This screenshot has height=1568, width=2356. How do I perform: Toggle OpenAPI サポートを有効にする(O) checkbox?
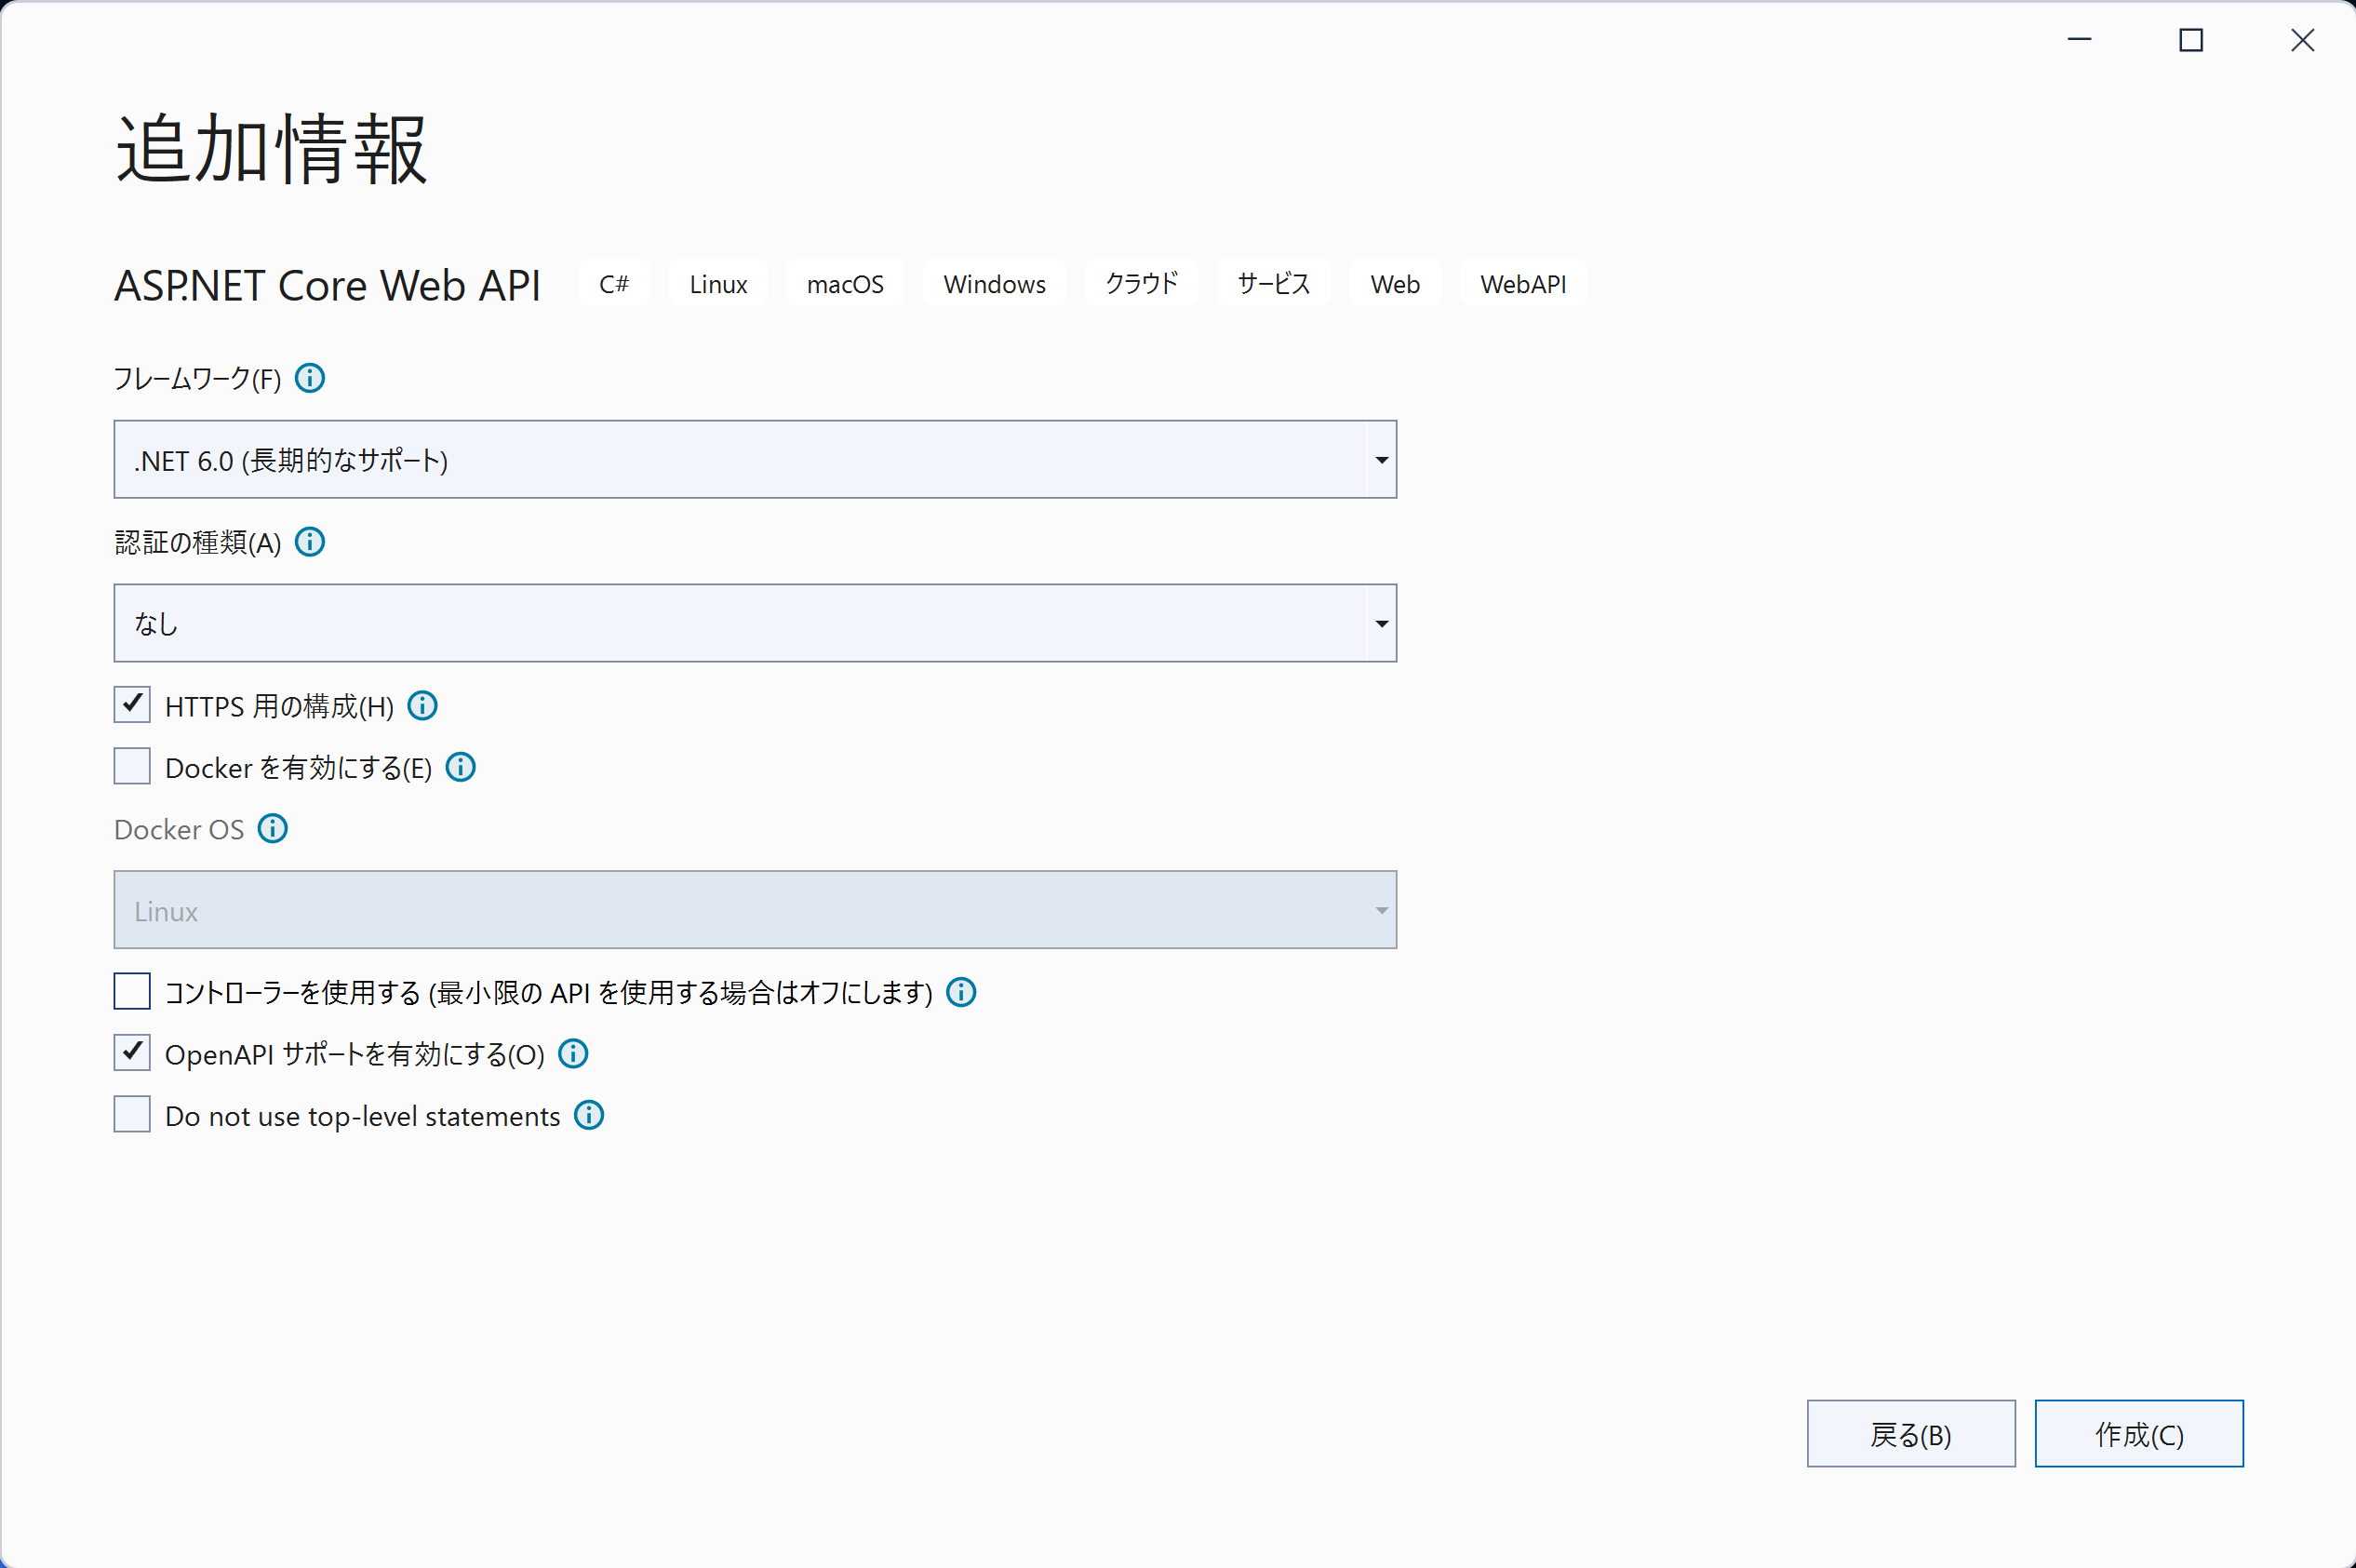pos(132,1053)
